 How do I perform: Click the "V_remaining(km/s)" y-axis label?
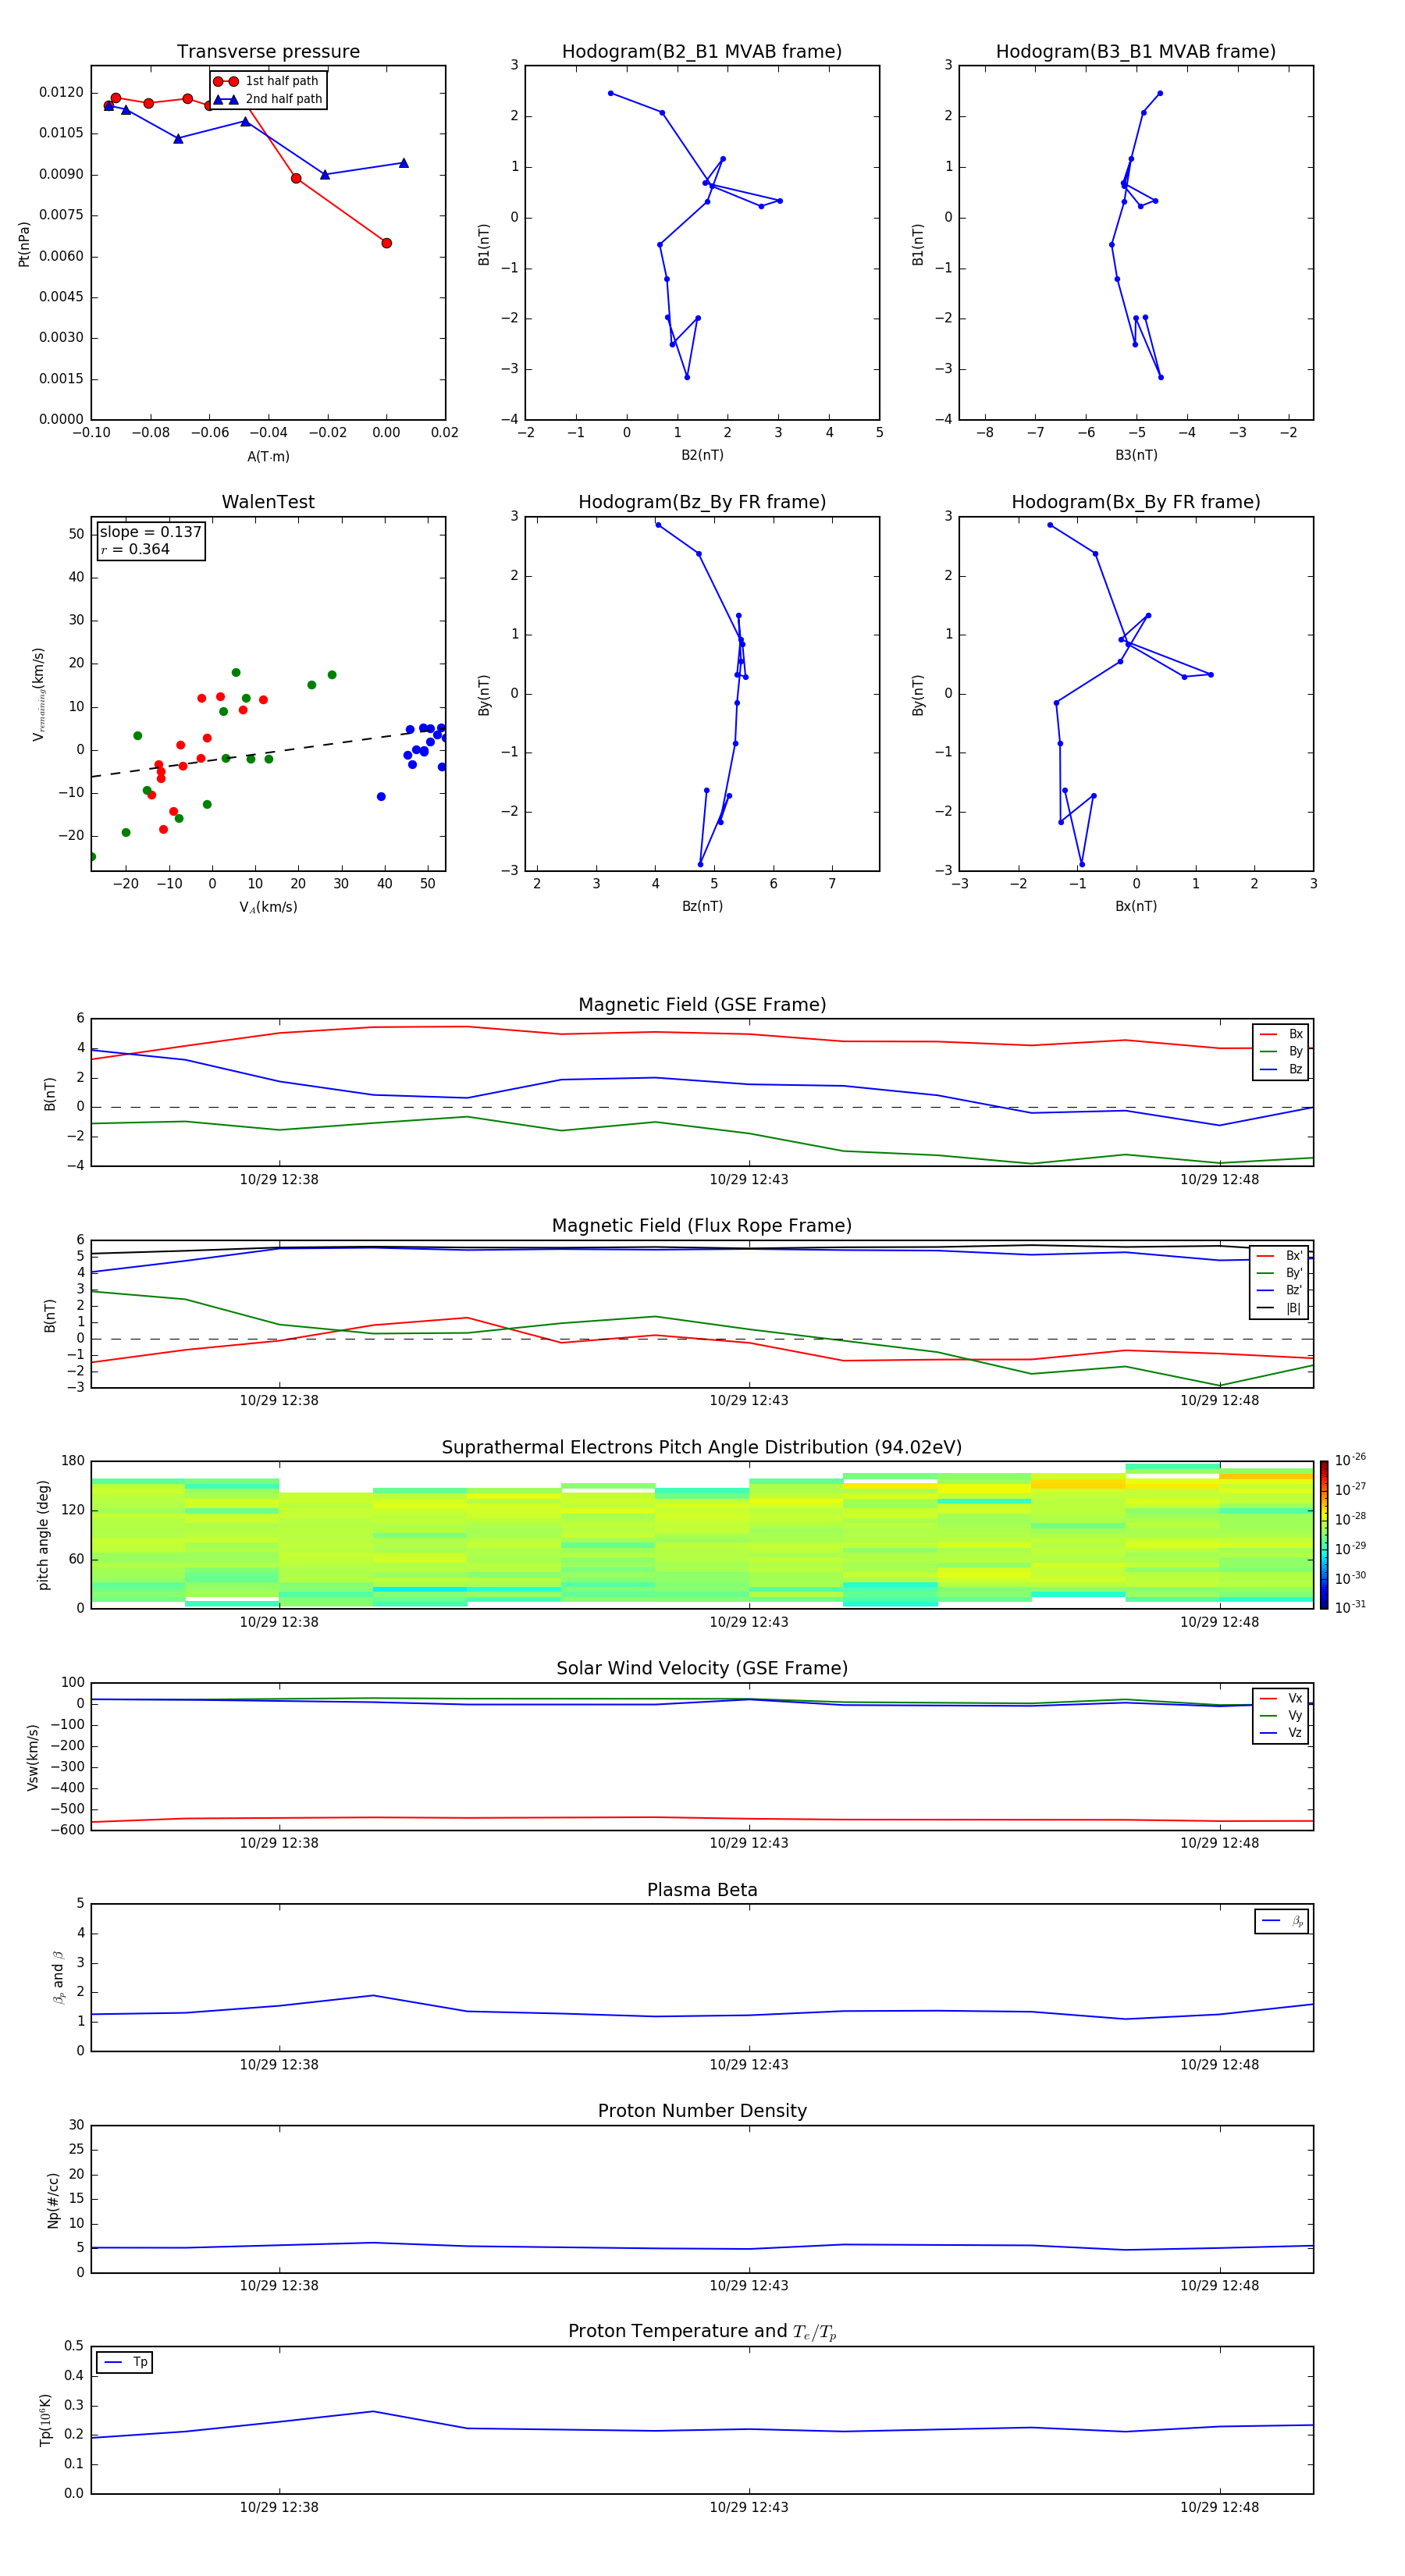(x=39, y=694)
